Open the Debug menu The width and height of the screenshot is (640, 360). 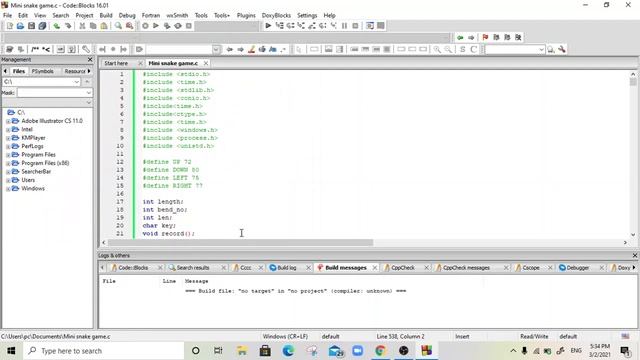coord(127,15)
